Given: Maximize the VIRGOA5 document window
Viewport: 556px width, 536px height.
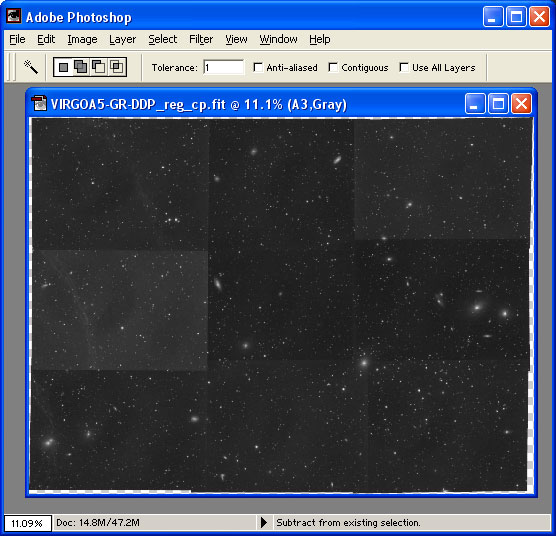Looking at the screenshot, I should [498, 104].
